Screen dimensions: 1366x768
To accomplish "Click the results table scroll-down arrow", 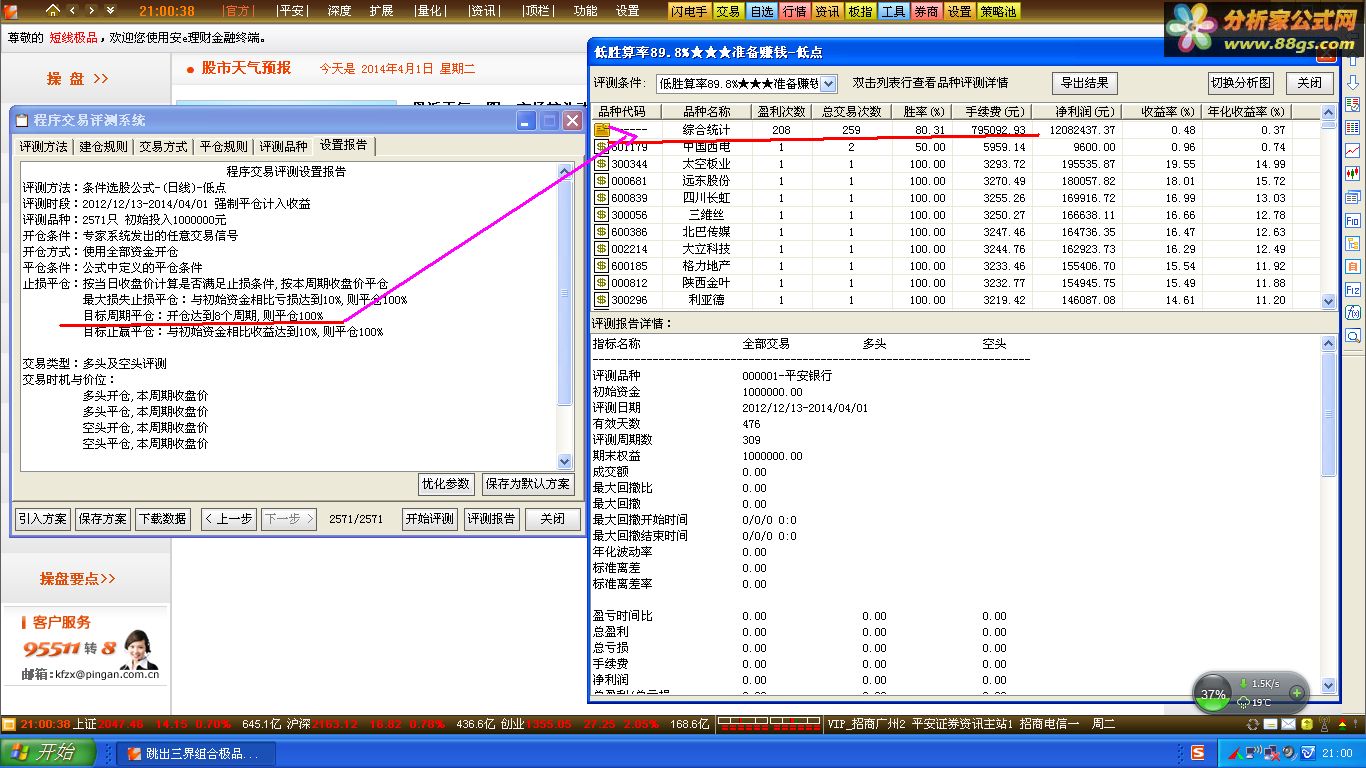I will point(1328,301).
